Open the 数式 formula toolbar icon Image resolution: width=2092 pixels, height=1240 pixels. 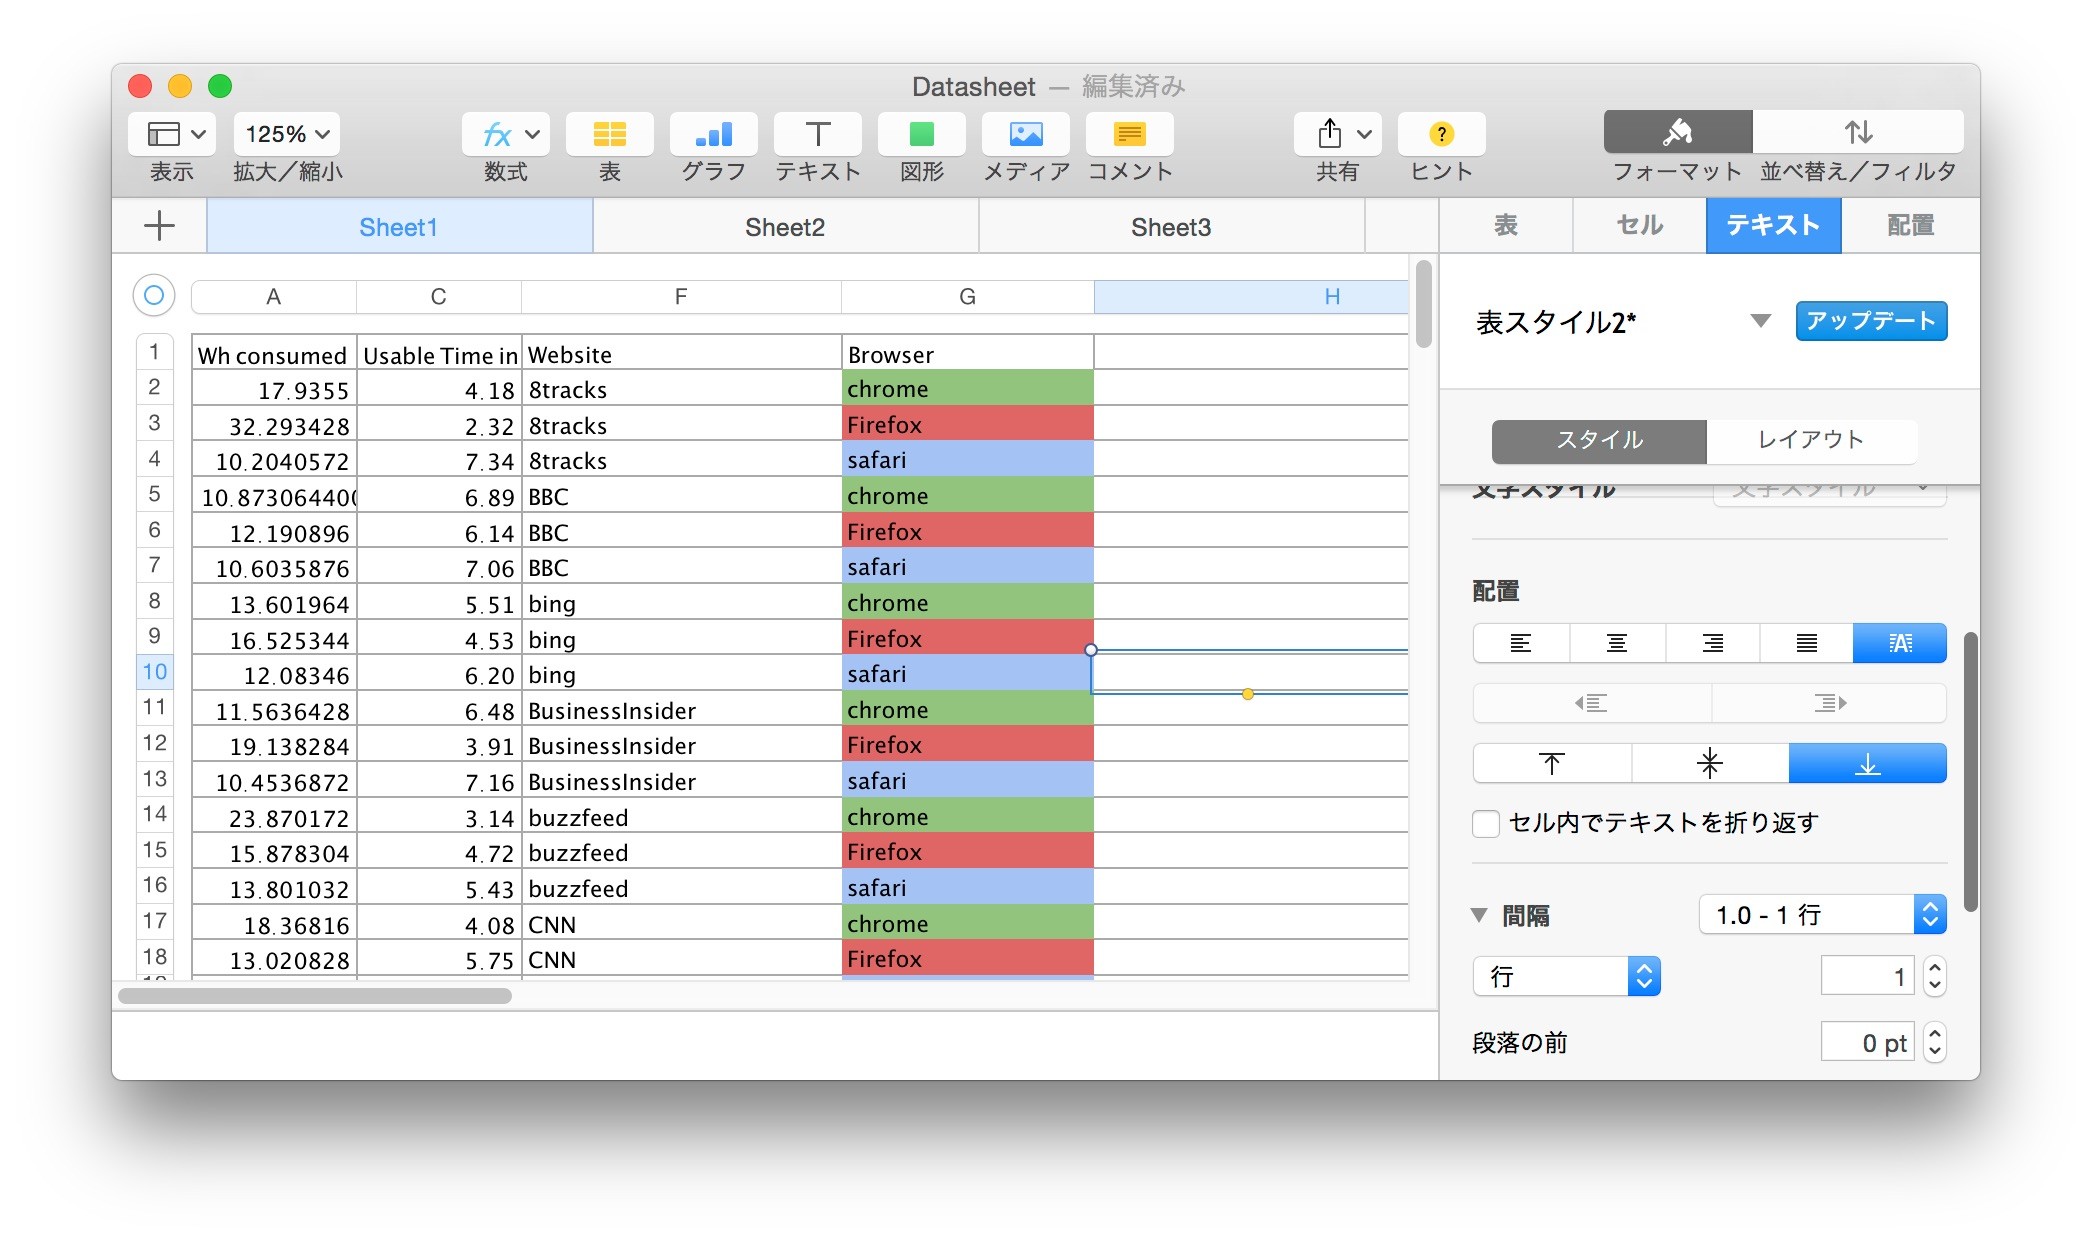click(505, 134)
